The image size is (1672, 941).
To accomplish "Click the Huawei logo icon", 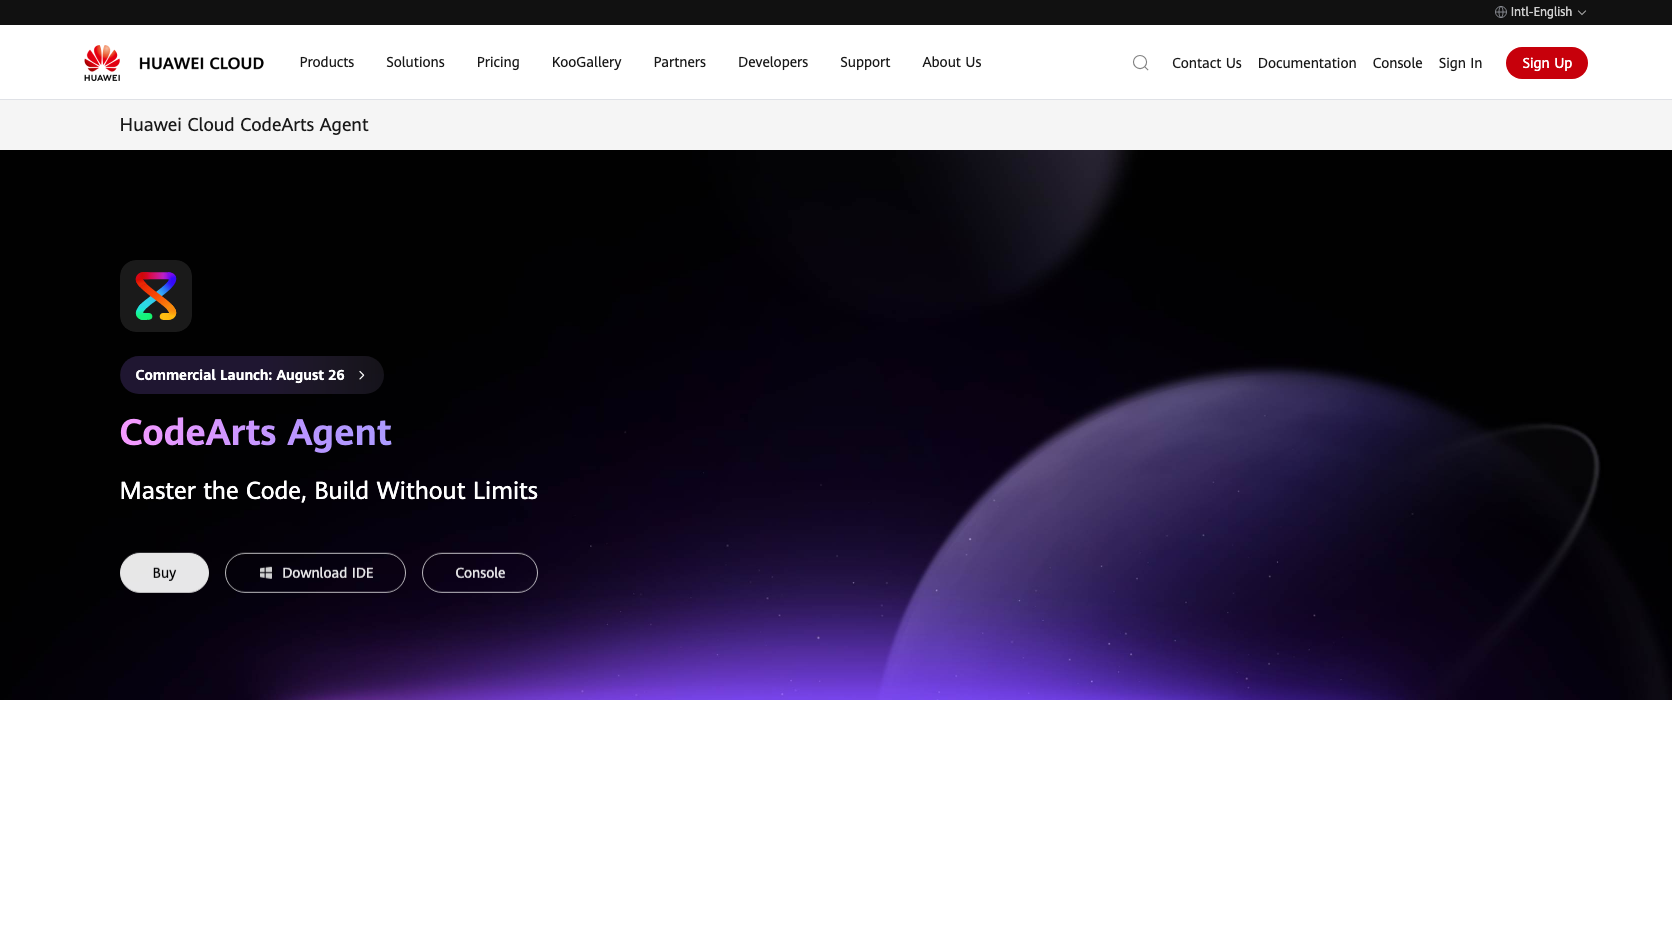I will pyautogui.click(x=102, y=63).
